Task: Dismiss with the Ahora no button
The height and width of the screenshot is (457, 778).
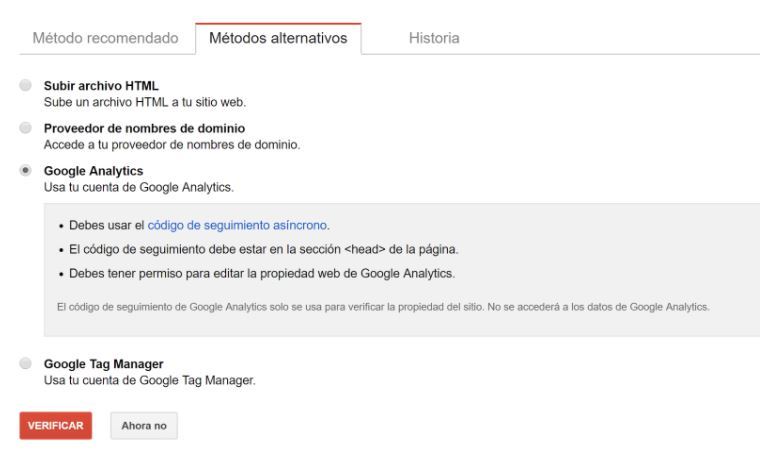Action: (144, 426)
